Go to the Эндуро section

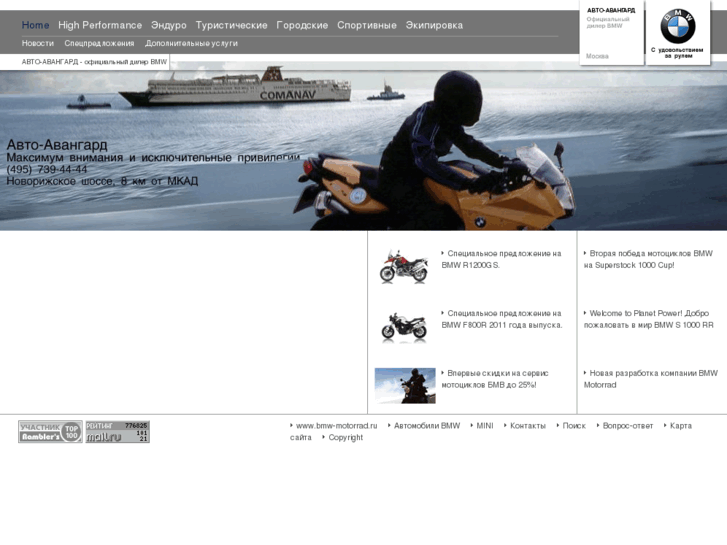[169, 26]
